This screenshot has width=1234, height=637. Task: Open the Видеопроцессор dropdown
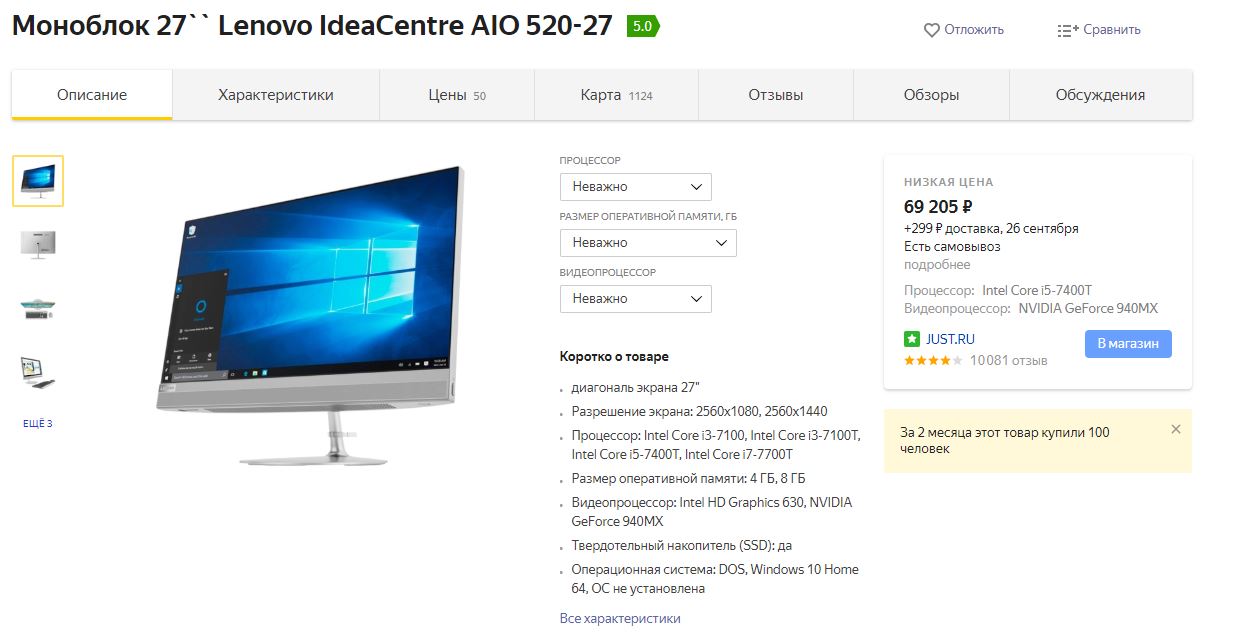636,298
